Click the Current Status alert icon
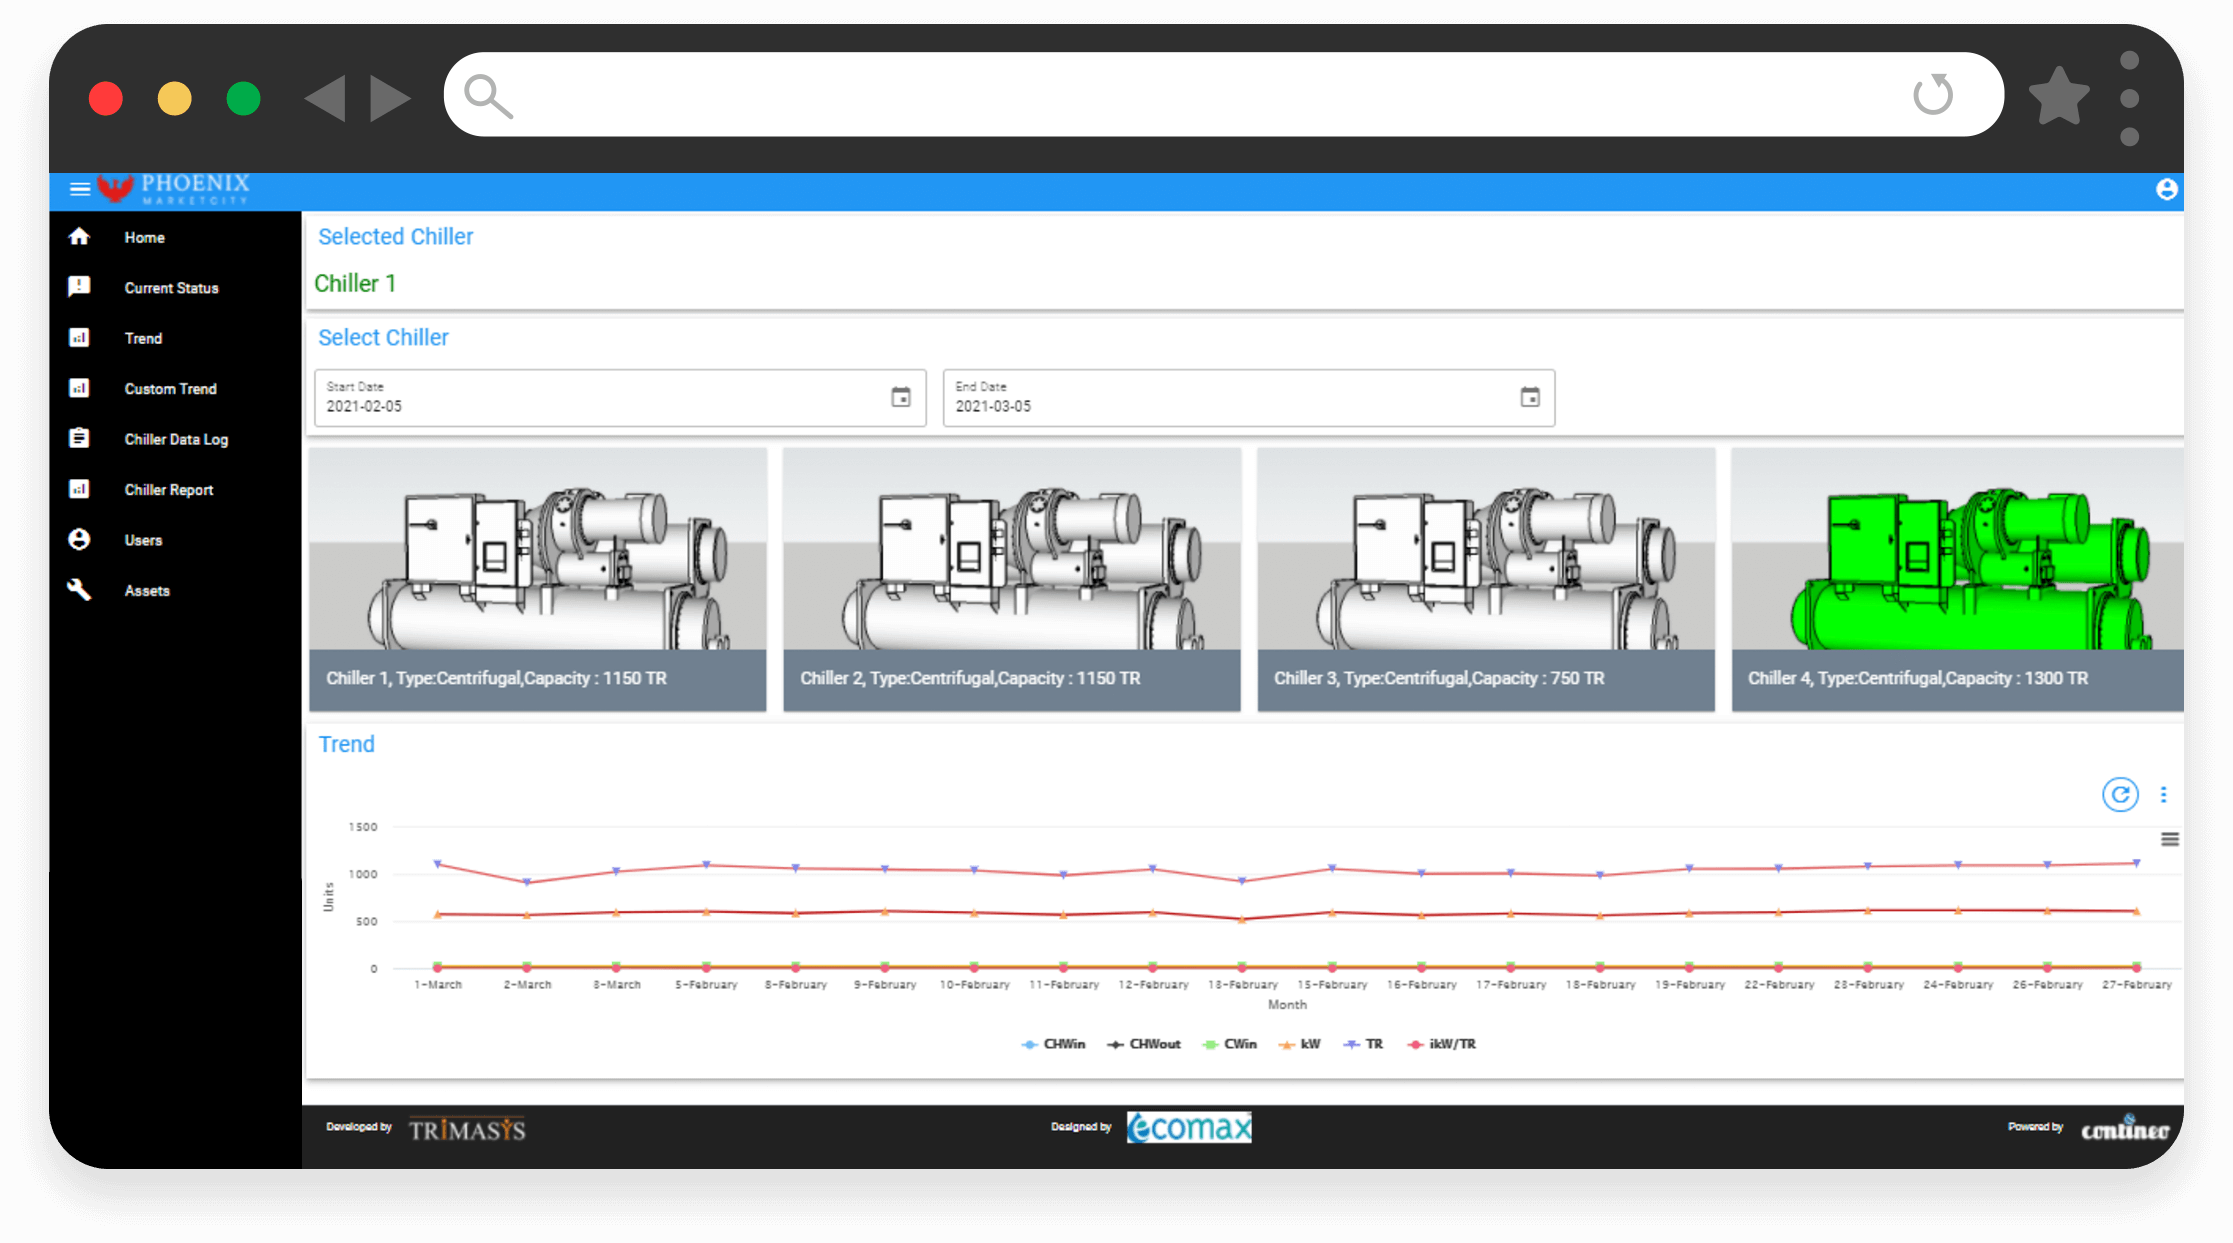The height and width of the screenshot is (1243, 2233). [79, 287]
